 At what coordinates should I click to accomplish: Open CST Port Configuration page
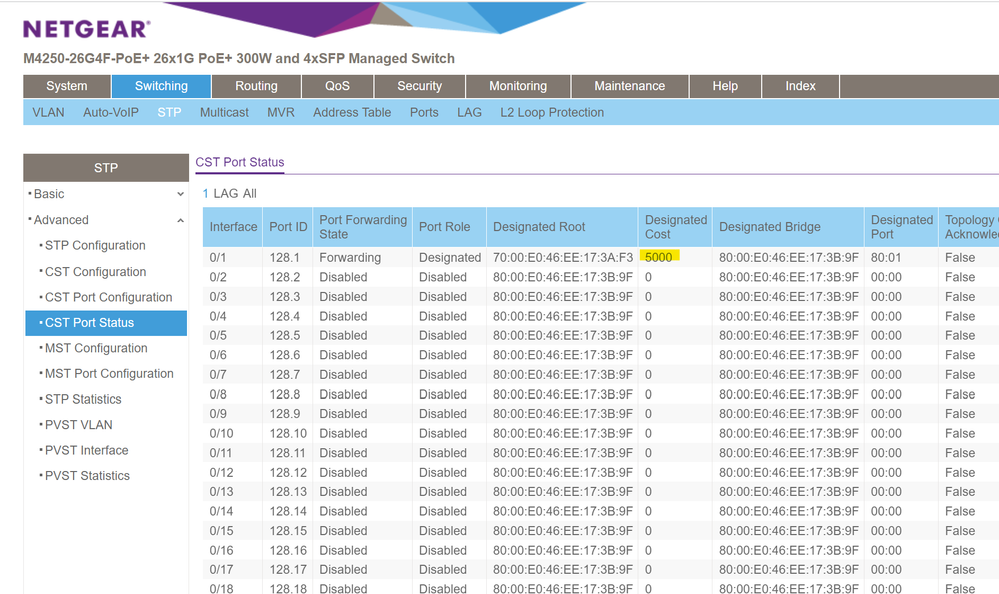tap(108, 297)
